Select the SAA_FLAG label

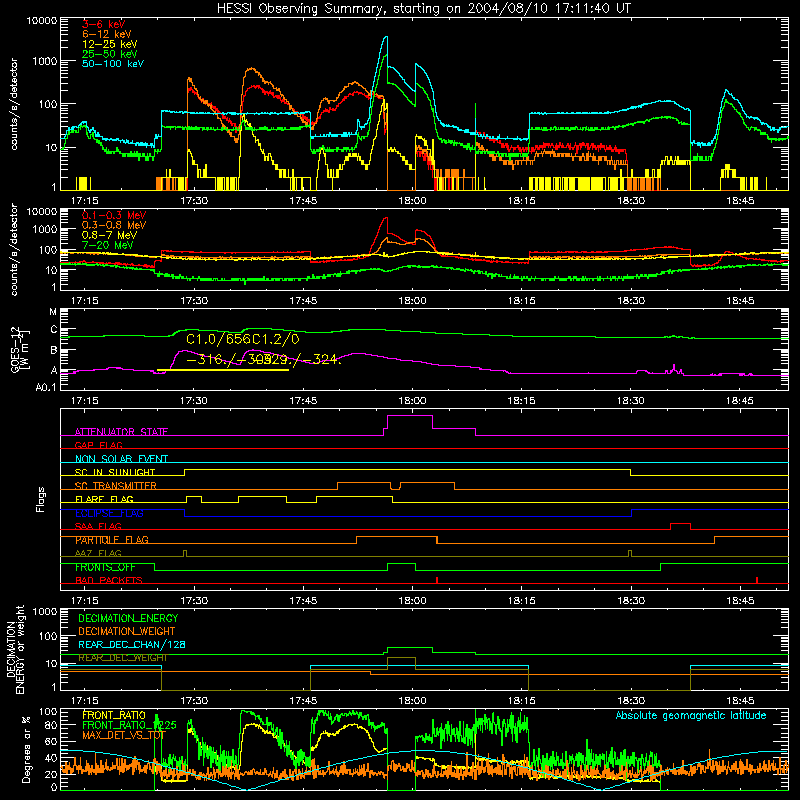[98, 526]
